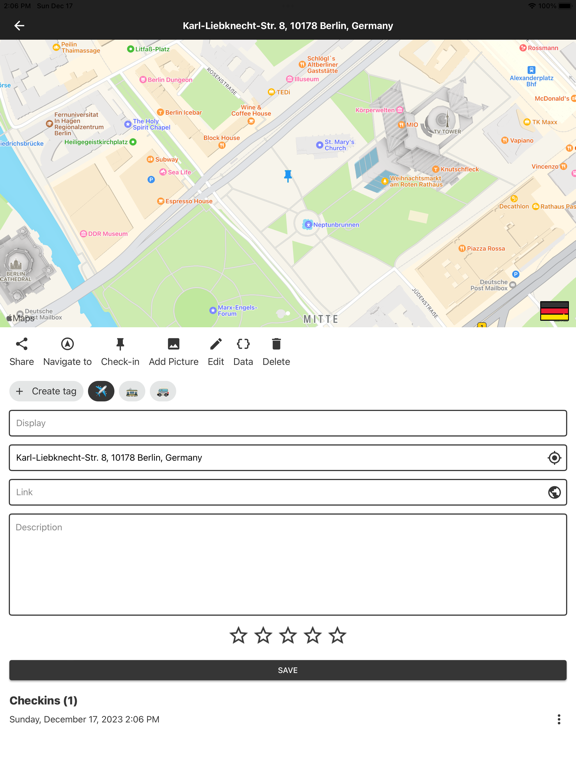Open the check-in entry's three-dot menu

tap(559, 719)
